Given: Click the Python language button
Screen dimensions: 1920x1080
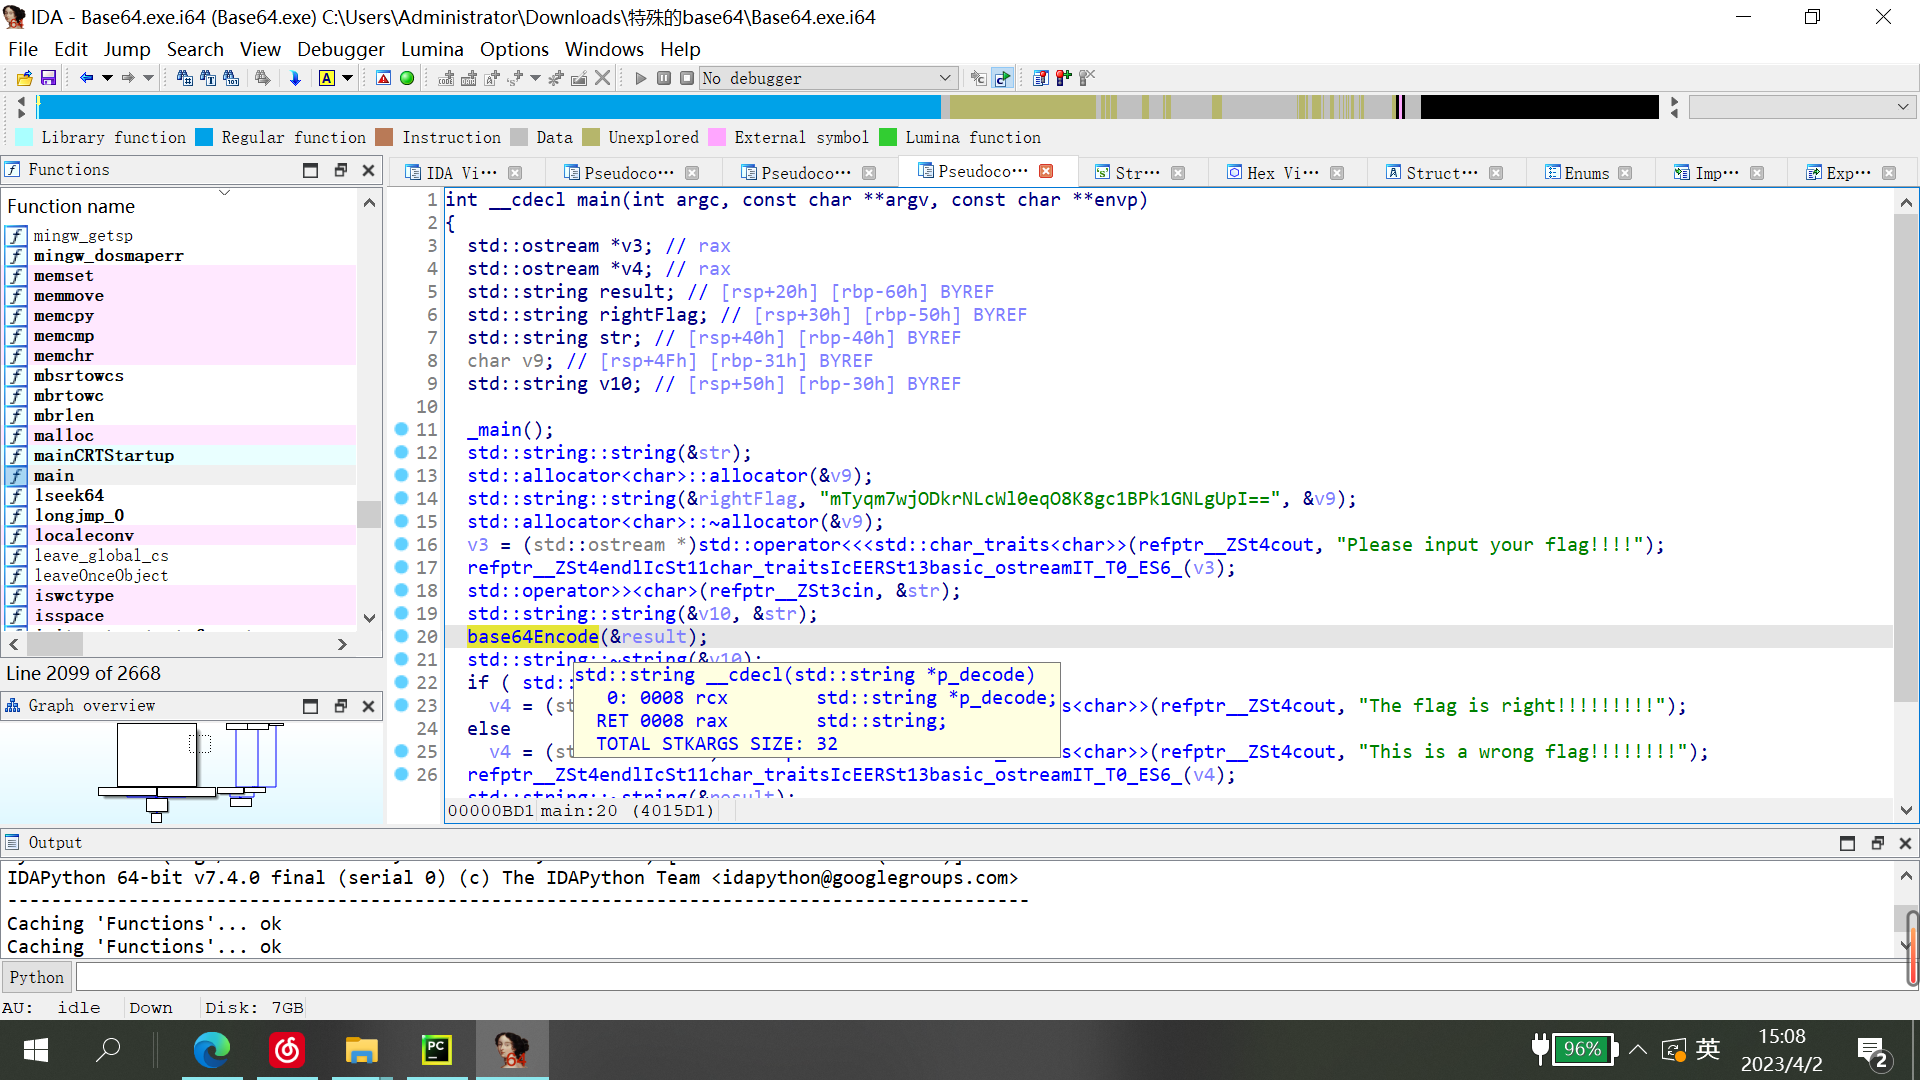Looking at the screenshot, I should pyautogui.click(x=37, y=977).
